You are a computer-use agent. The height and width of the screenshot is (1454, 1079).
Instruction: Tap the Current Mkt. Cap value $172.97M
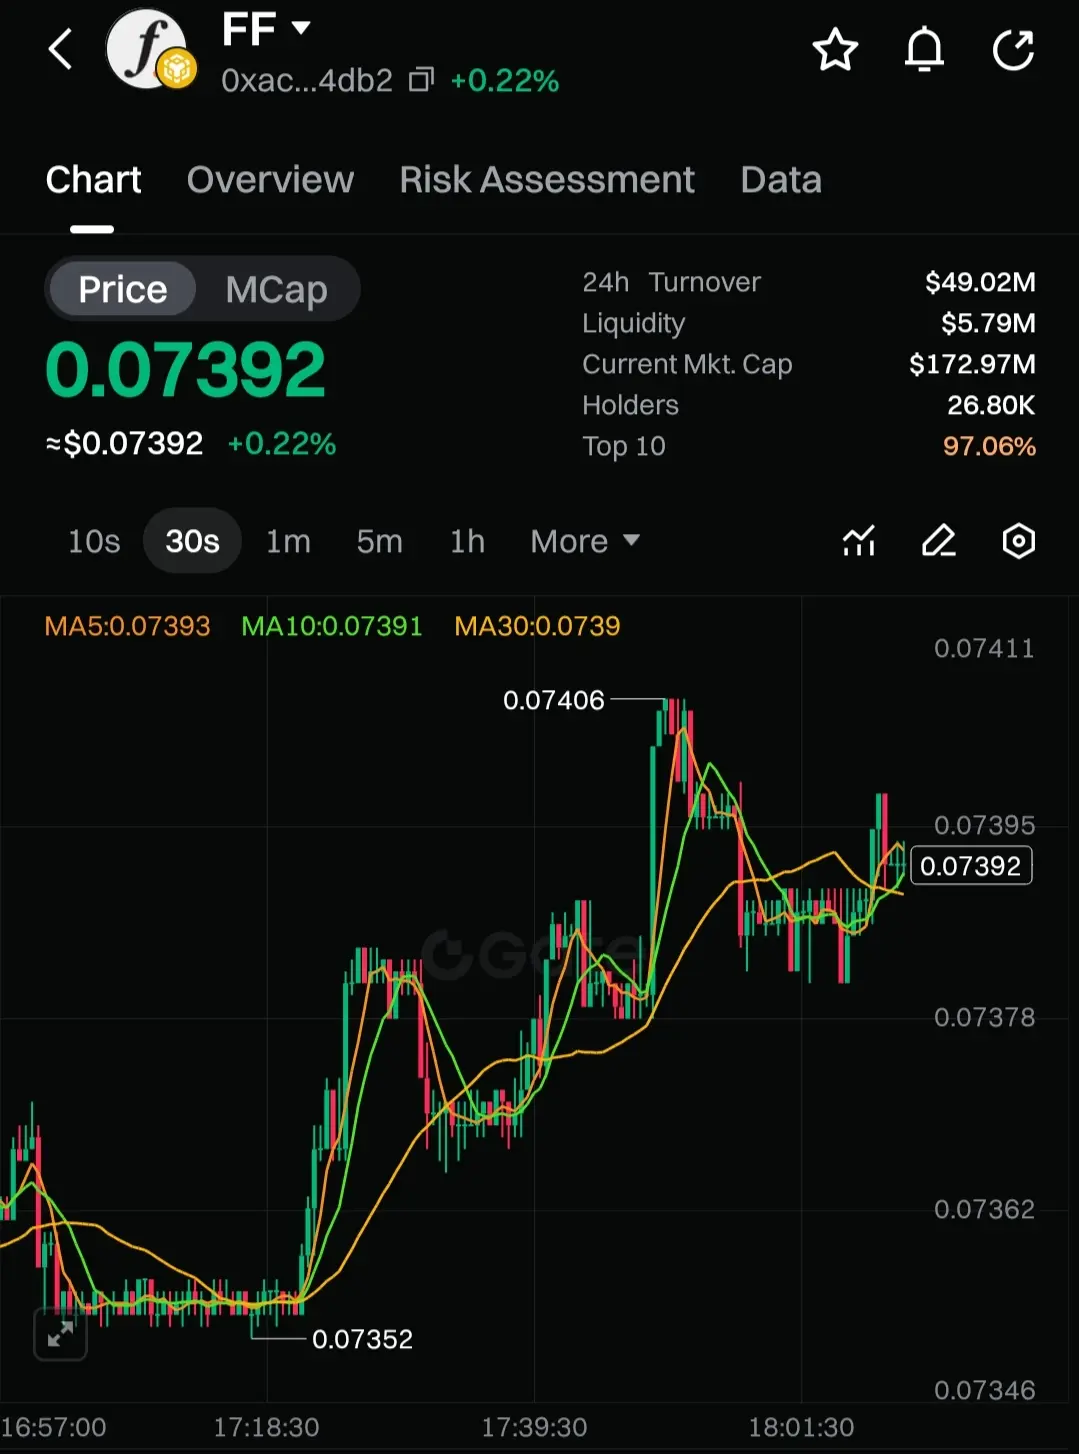pos(972,364)
